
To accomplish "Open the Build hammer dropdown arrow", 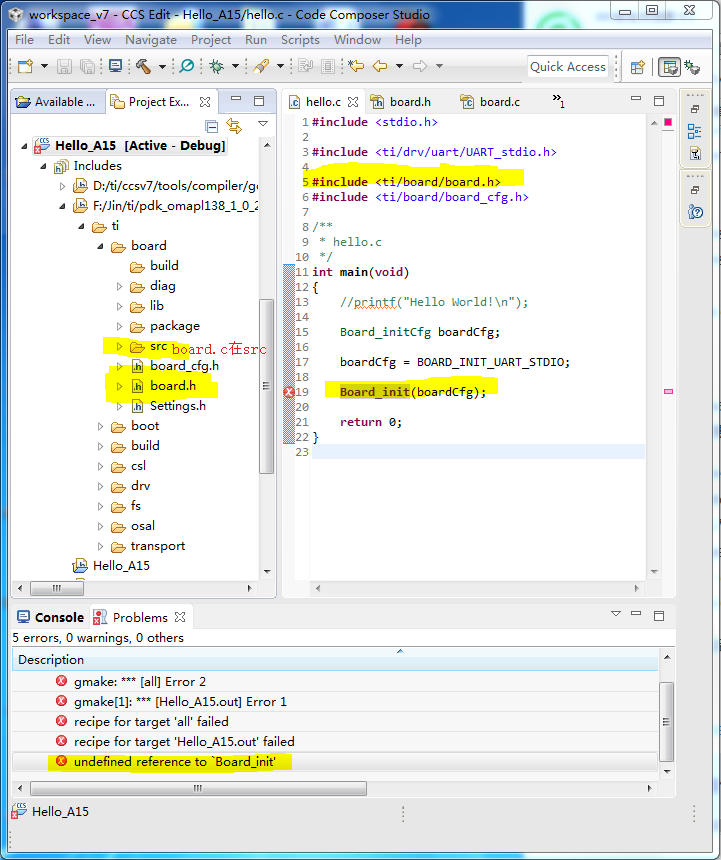I will pos(162,67).
